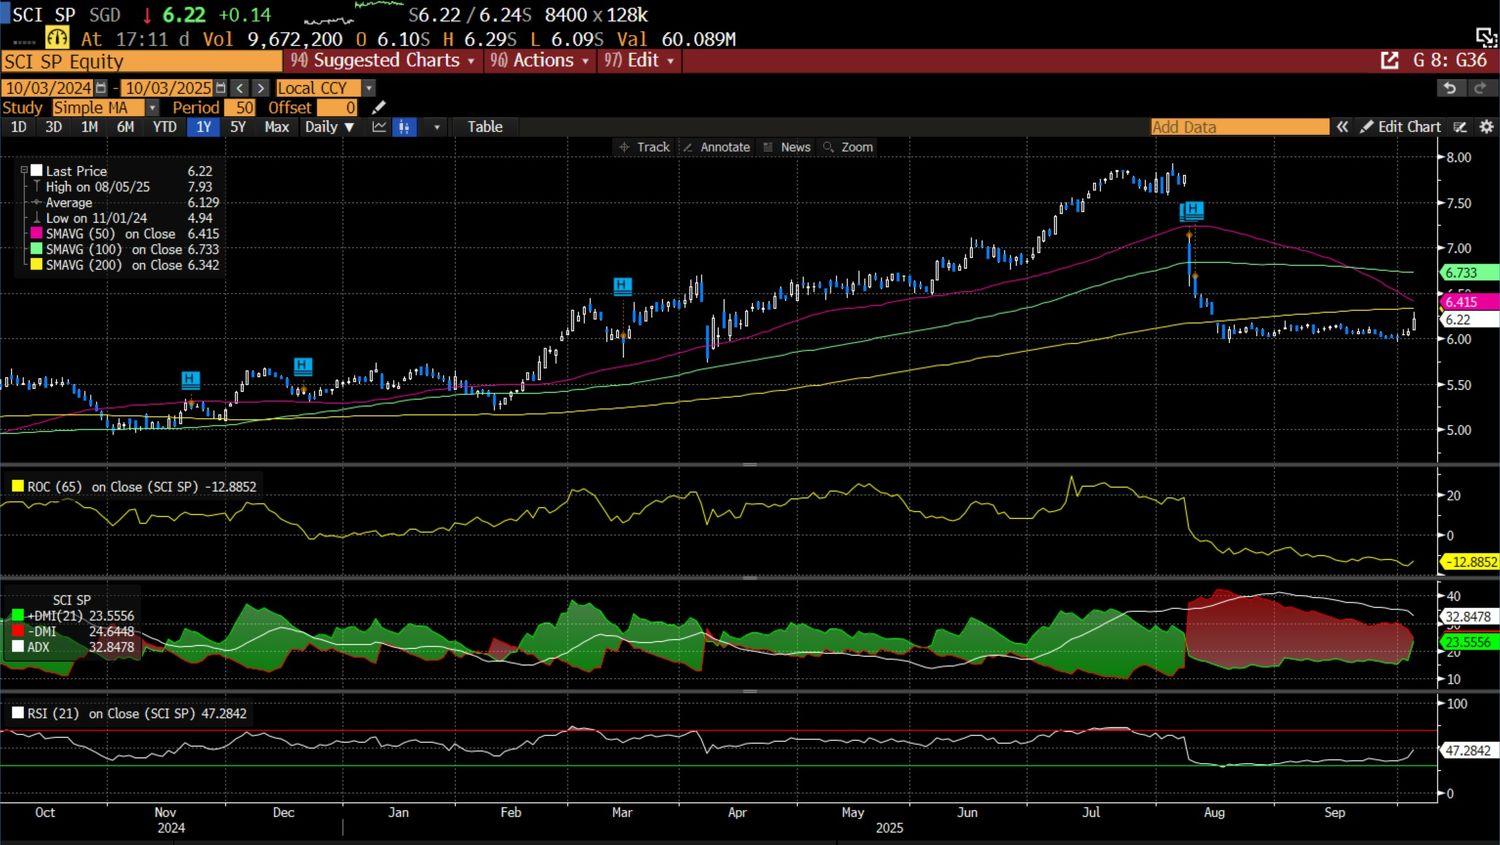Collapse panel with double-chevron icon
Viewport: 1500px width, 845px height.
(x=1342, y=127)
